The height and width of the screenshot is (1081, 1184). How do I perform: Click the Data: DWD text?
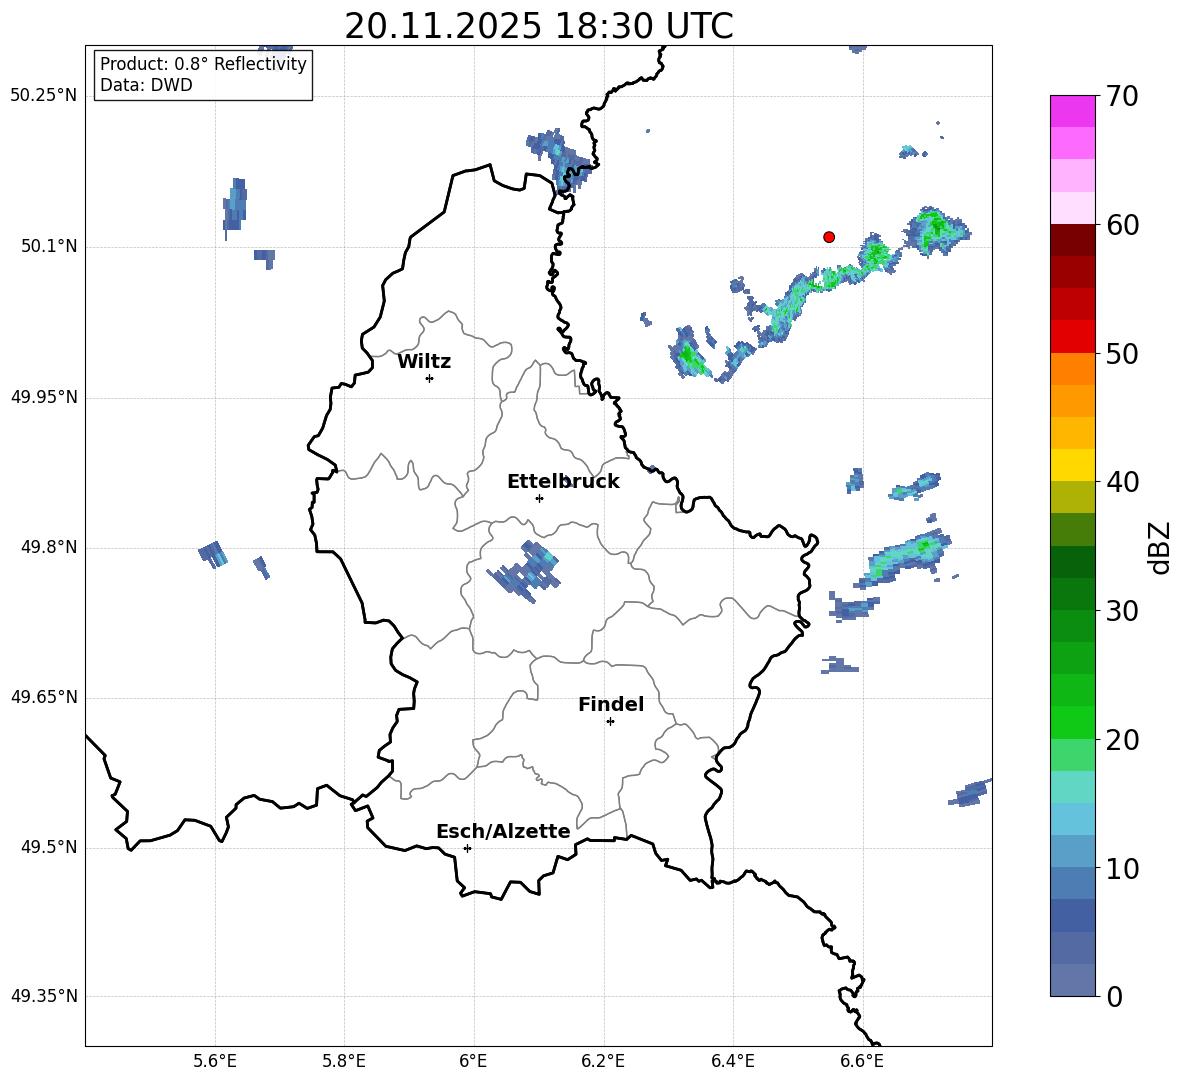[x=146, y=85]
